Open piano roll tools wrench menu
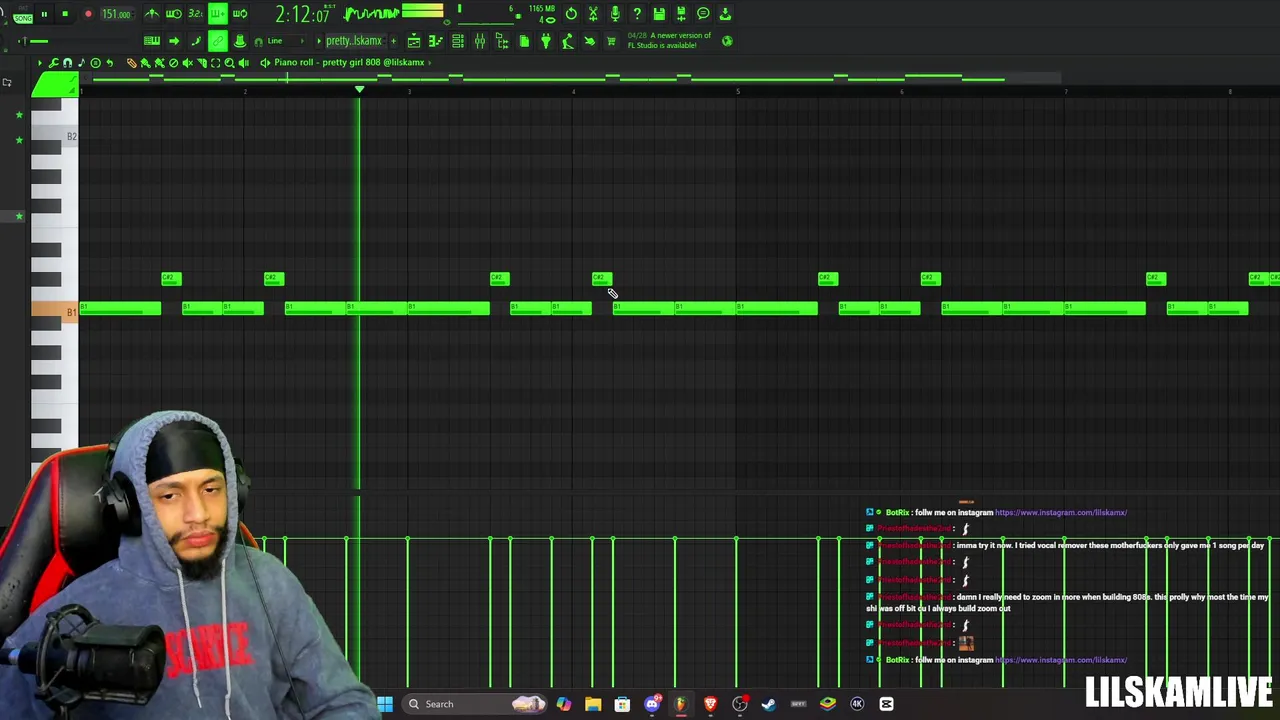Viewport: 1280px width, 720px height. click(53, 62)
